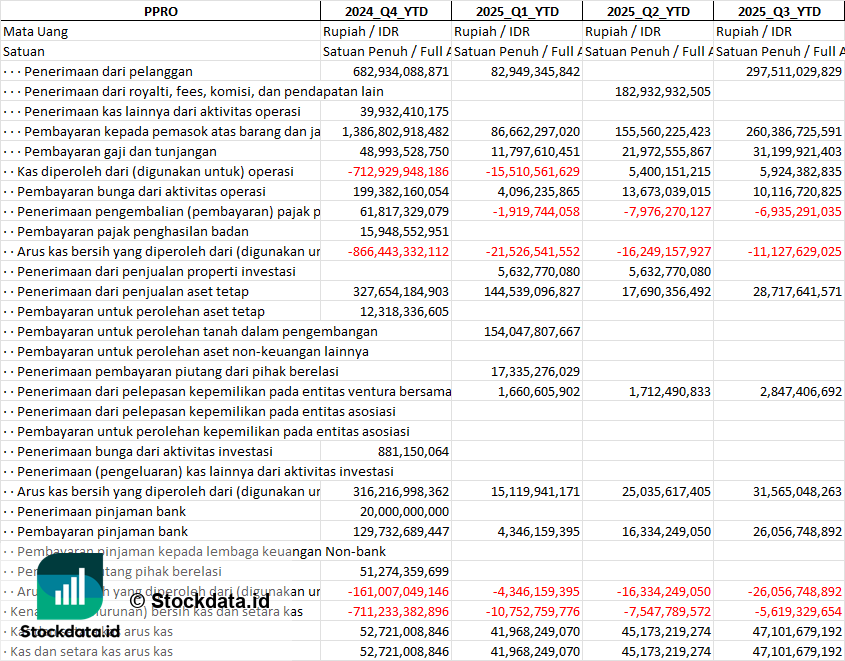
Task: Click red value -866,443,332,112
Action: pos(398,252)
